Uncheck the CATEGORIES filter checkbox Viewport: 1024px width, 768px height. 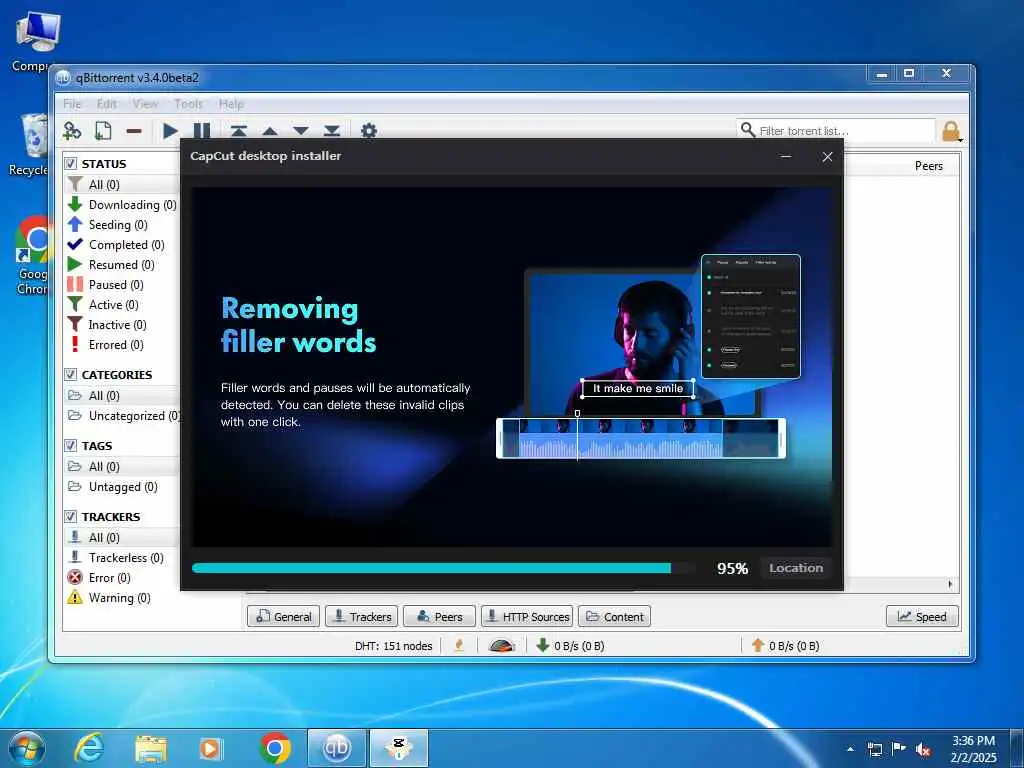pyautogui.click(x=71, y=374)
